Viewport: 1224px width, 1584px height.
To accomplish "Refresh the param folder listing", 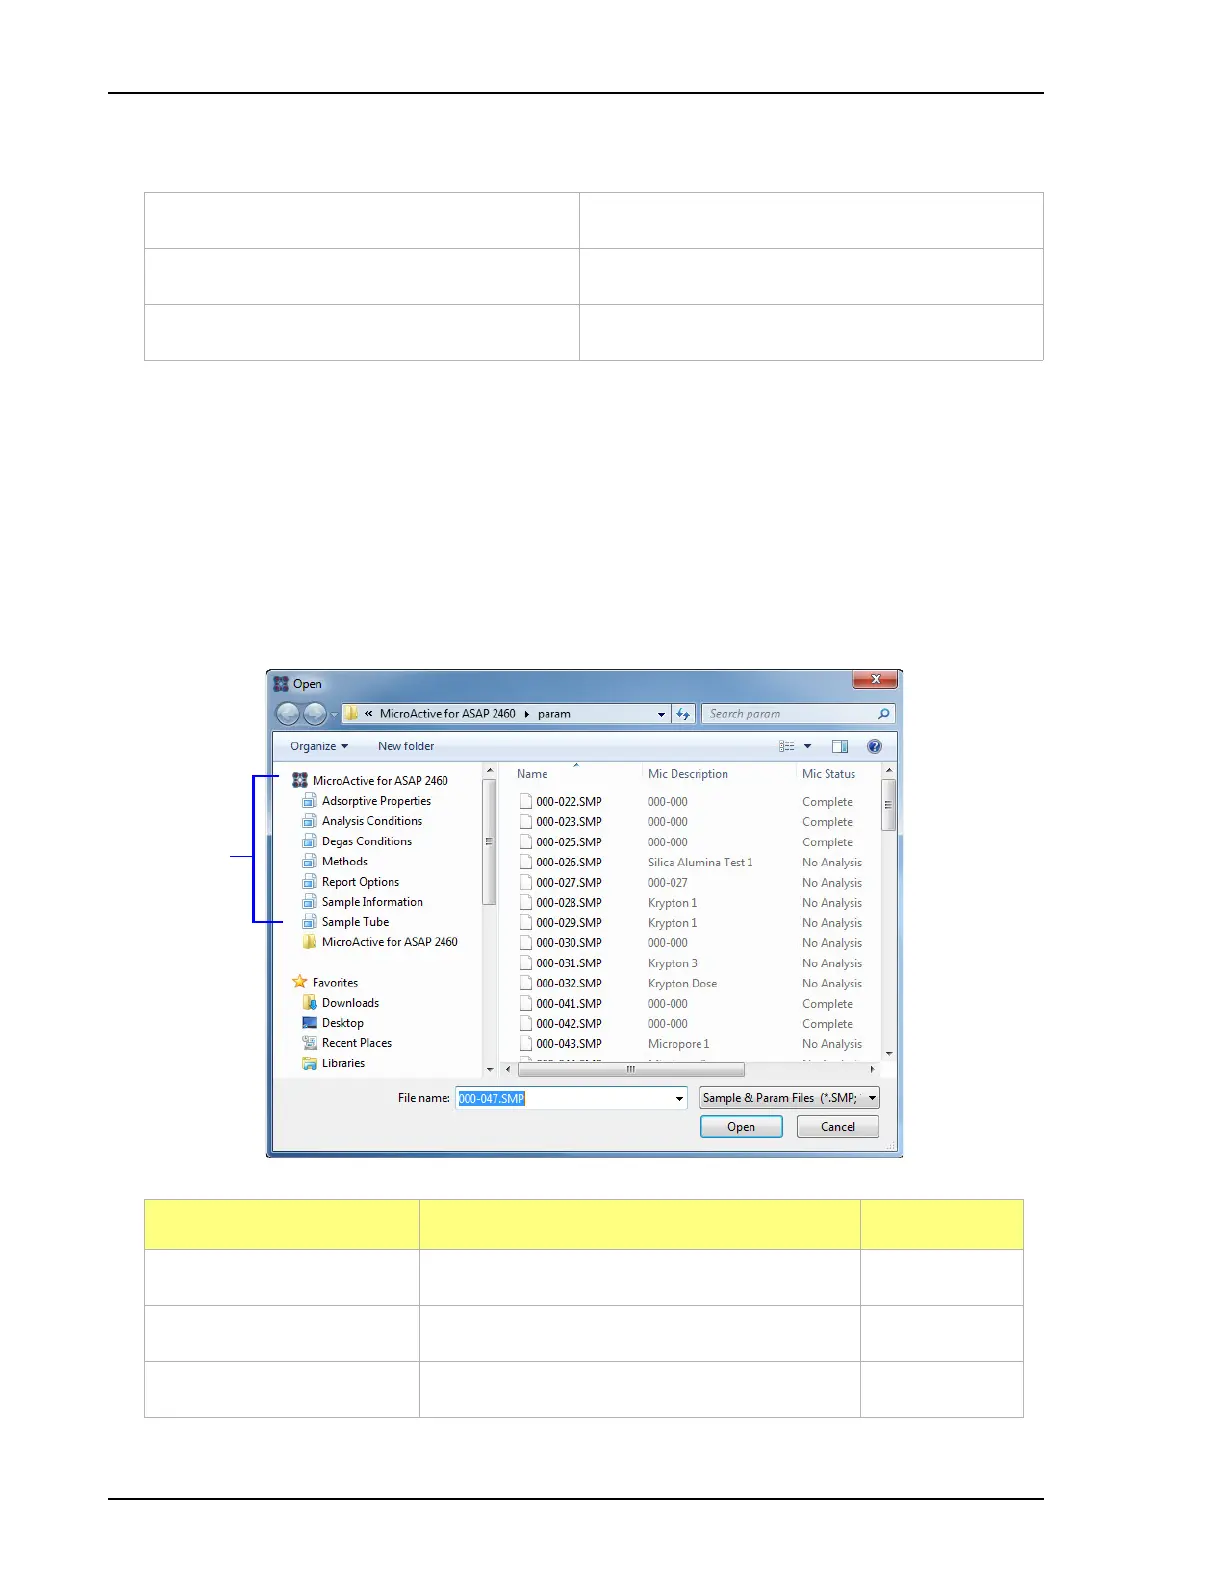I will 684,714.
